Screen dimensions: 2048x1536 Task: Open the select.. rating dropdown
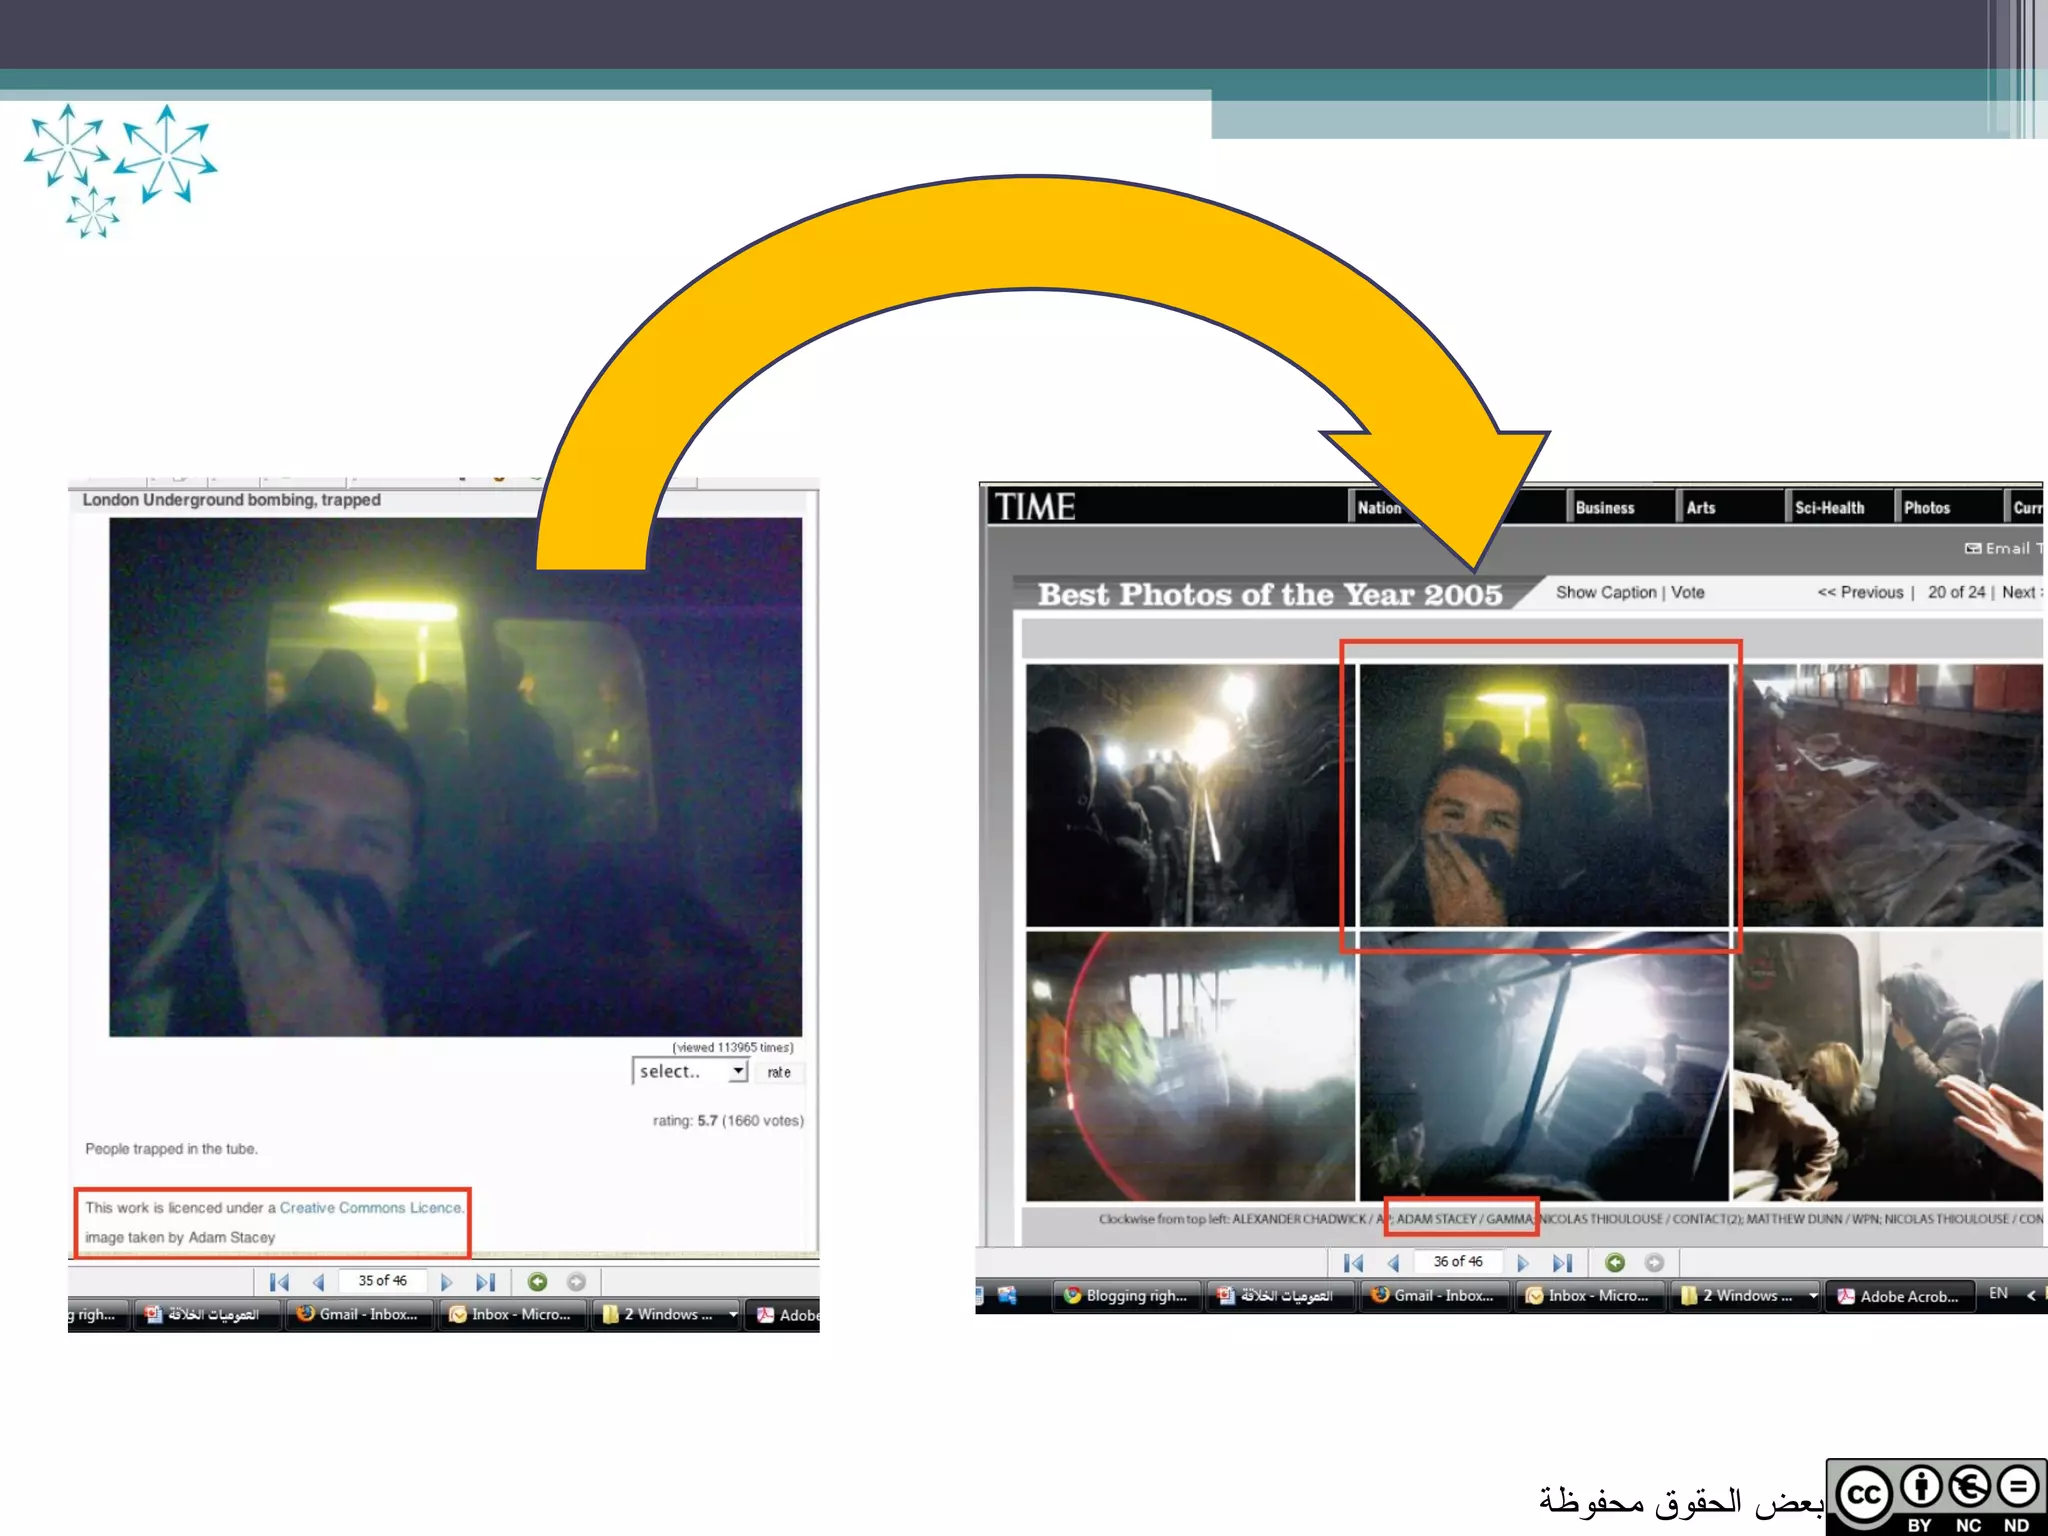tap(690, 1071)
